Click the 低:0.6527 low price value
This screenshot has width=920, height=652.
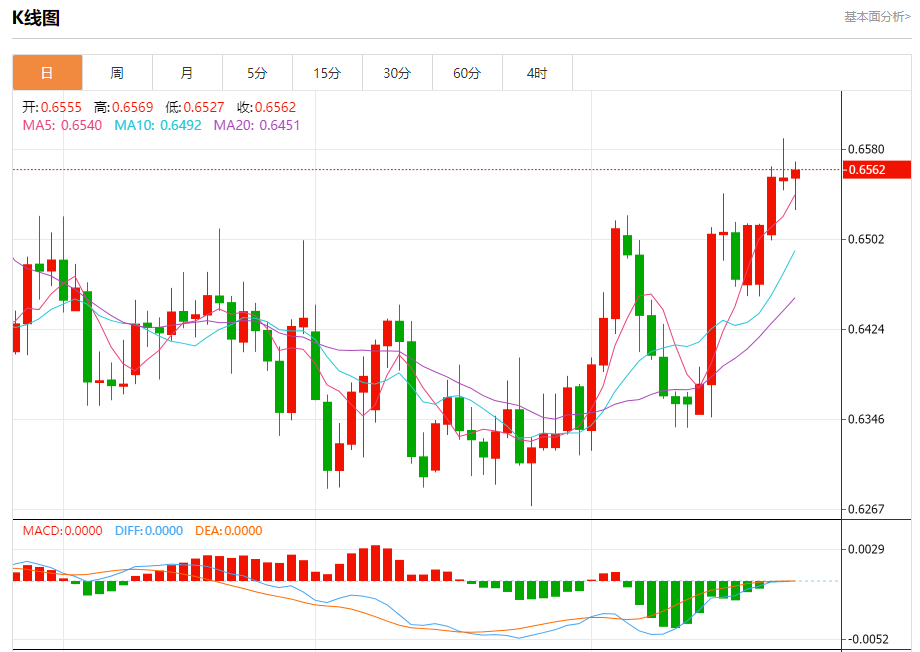195,107
